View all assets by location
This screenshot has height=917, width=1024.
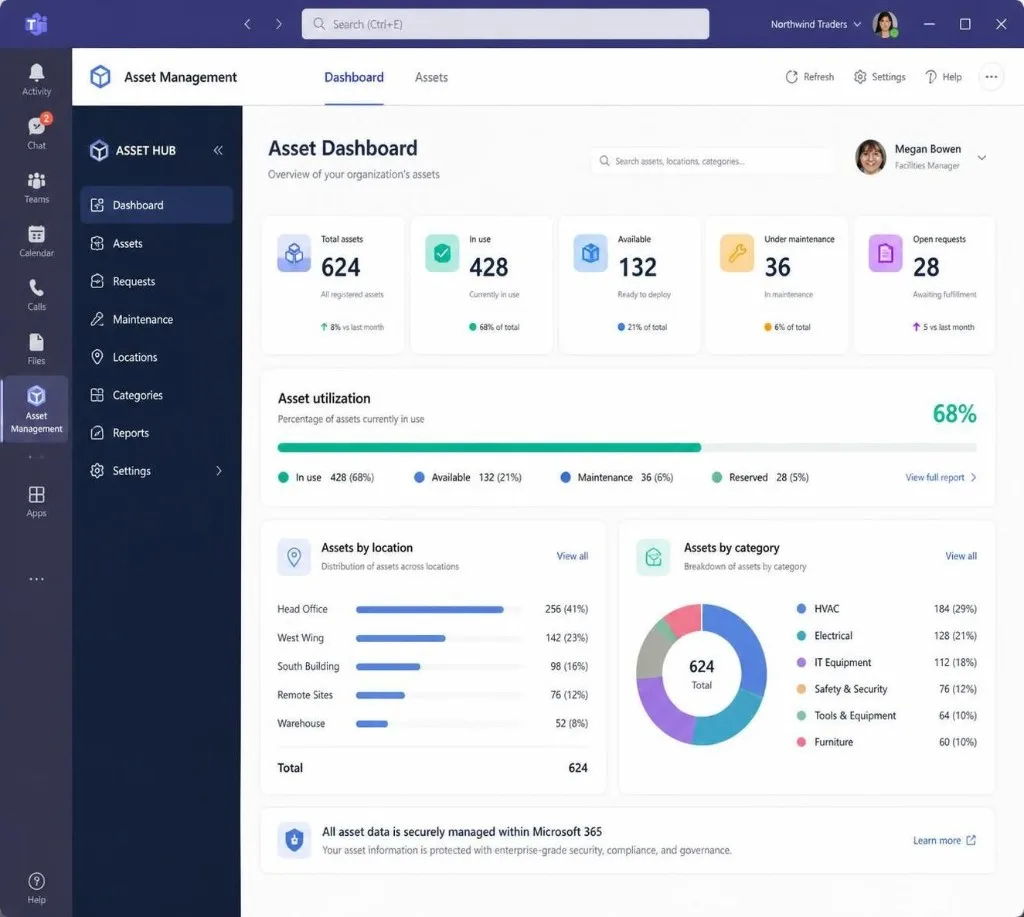tap(572, 556)
